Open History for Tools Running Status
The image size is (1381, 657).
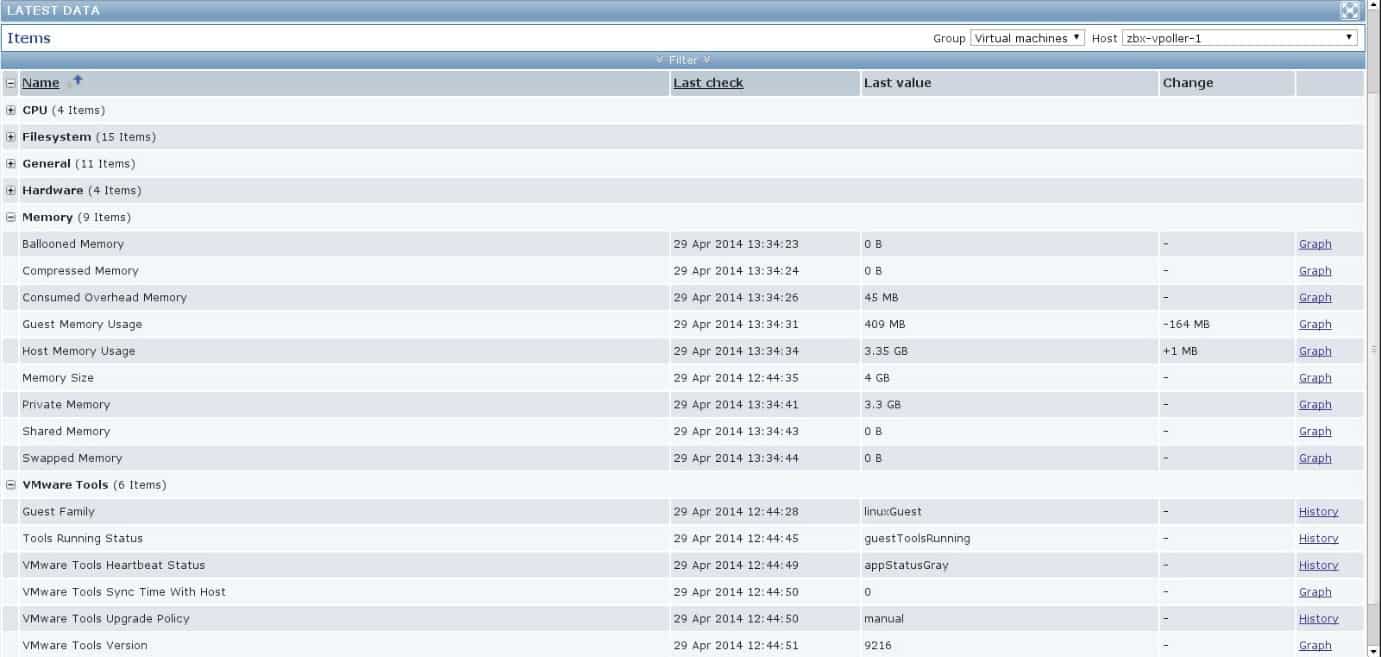(x=1318, y=539)
